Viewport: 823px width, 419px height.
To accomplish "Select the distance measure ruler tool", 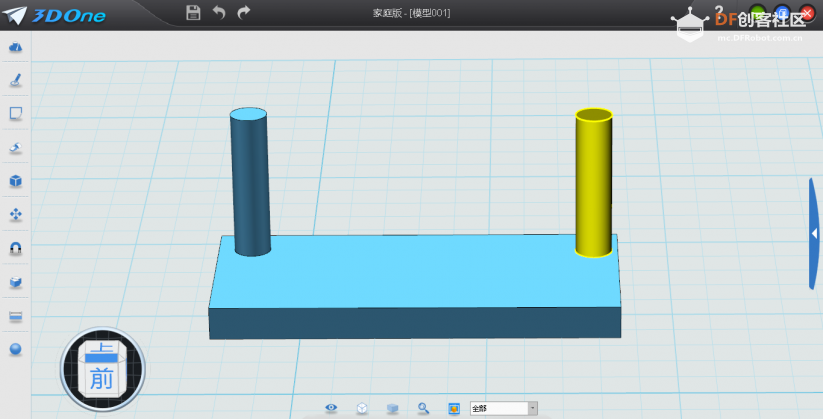I will (16, 316).
